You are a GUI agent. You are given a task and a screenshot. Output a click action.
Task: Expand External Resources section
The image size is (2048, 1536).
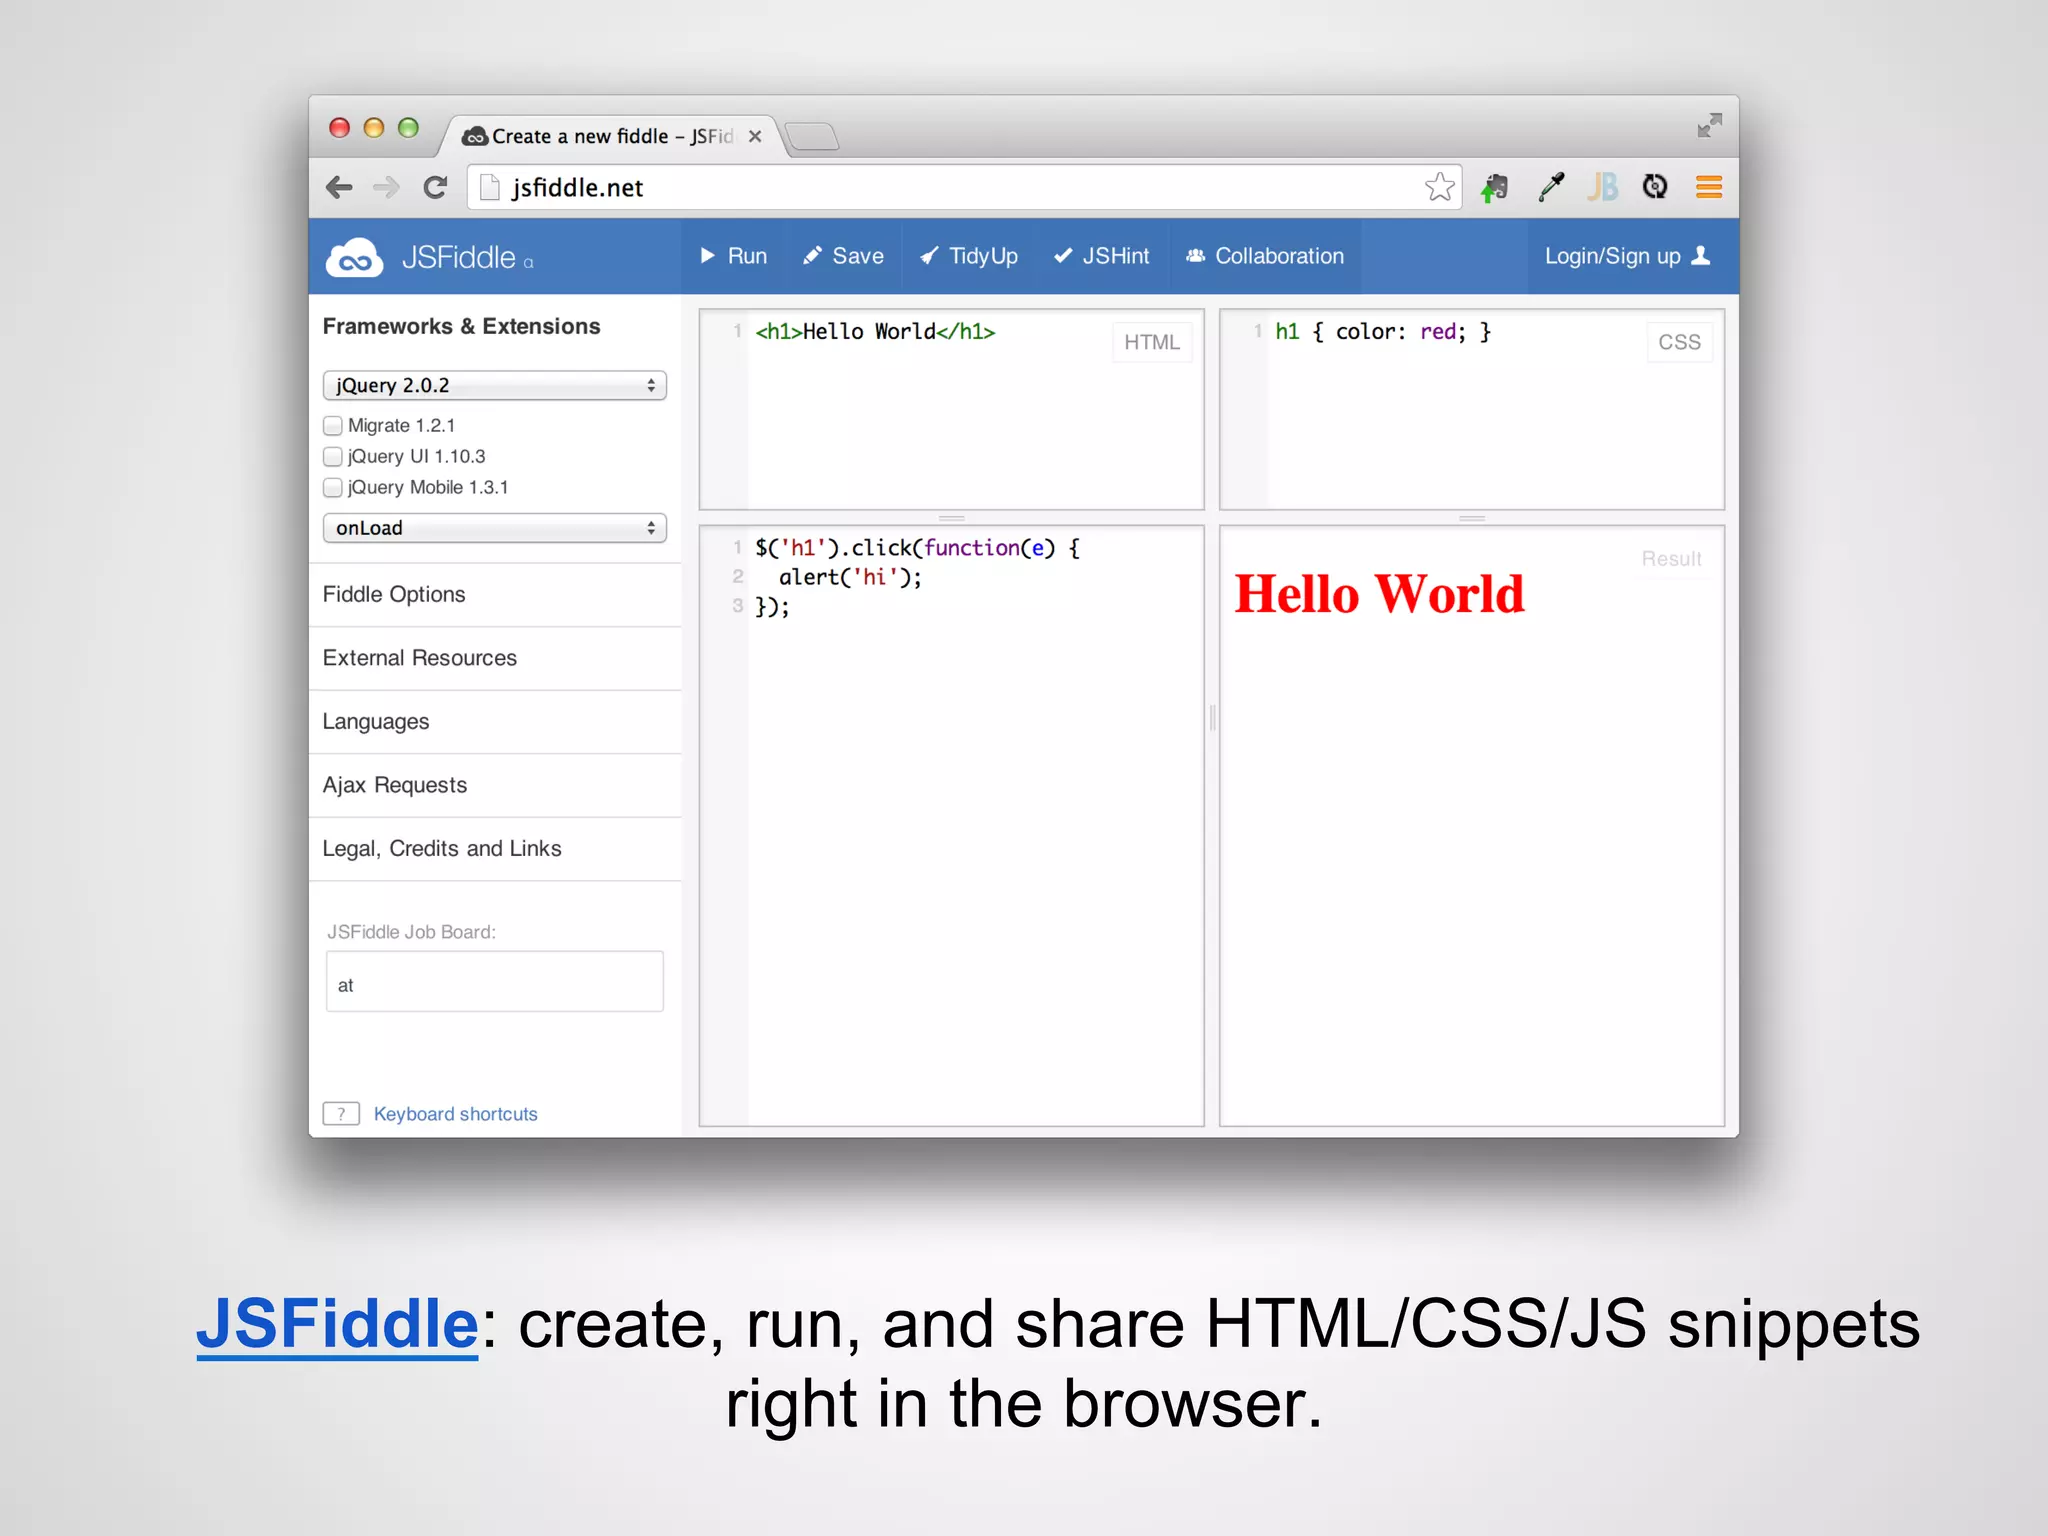495,658
